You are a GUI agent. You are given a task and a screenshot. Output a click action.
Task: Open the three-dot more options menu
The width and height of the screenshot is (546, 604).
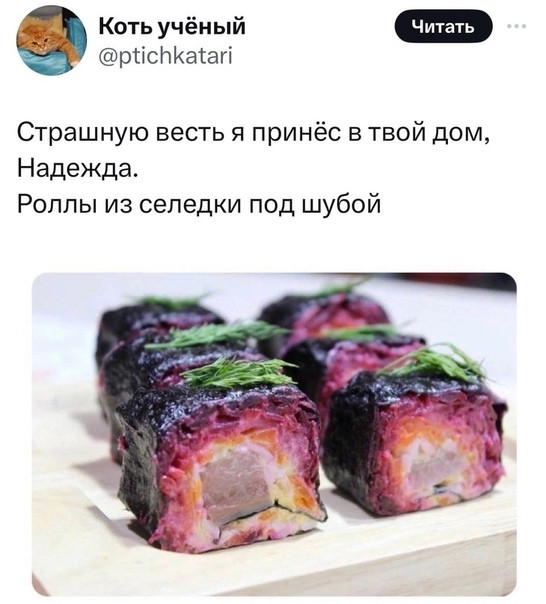click(x=517, y=26)
